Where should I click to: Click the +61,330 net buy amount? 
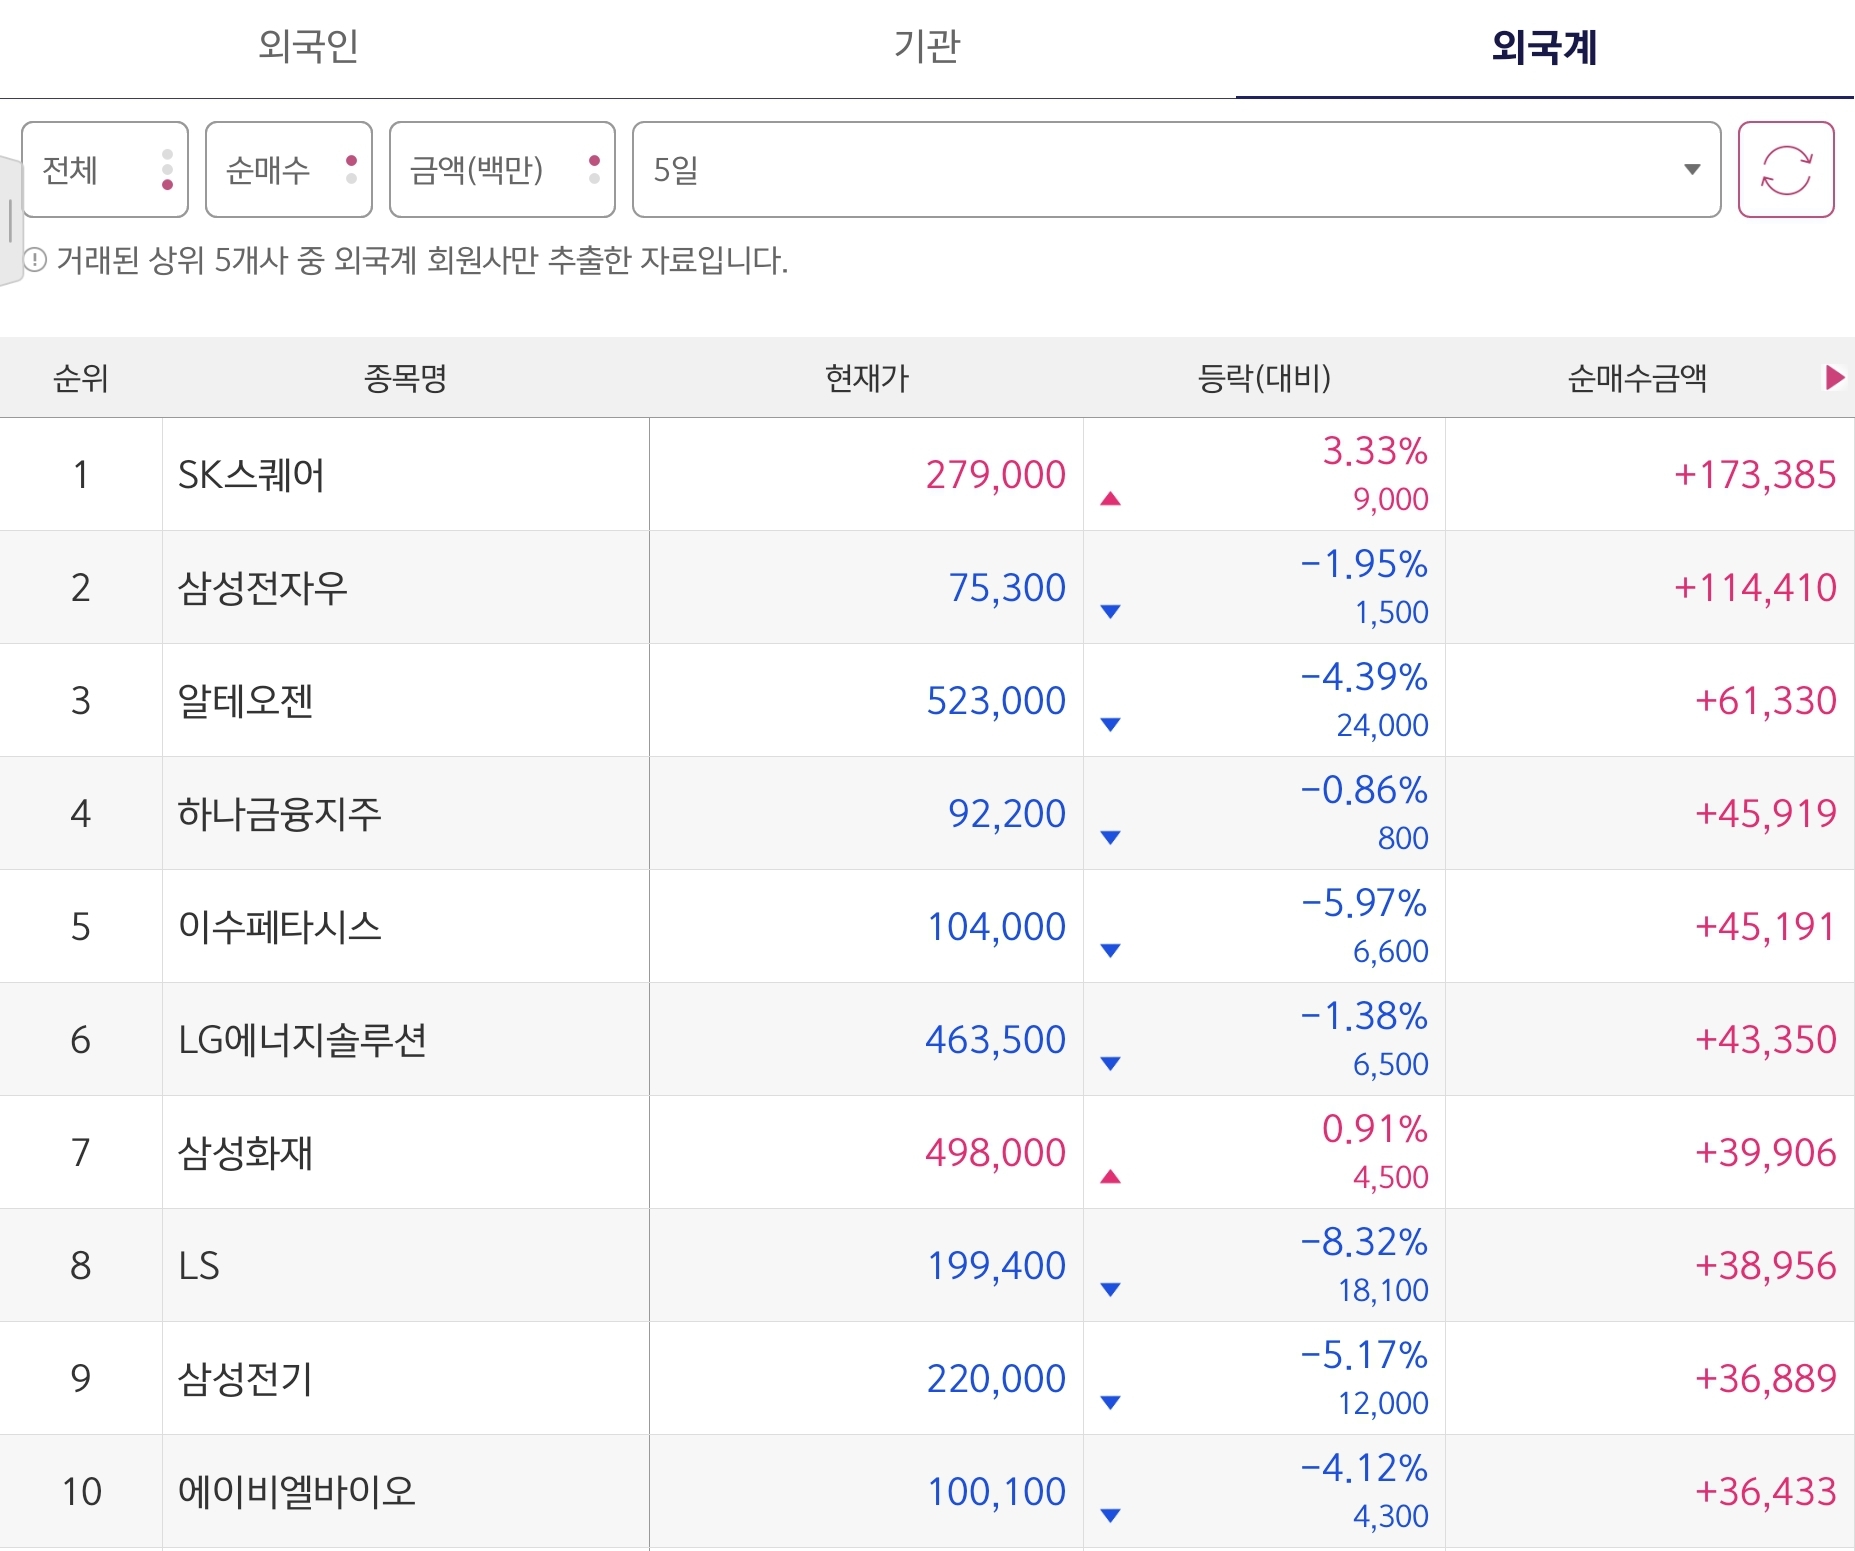coord(1766,701)
